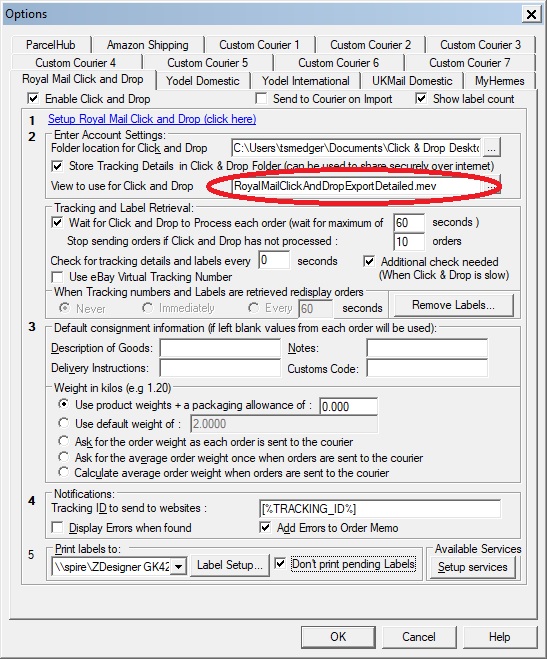Select the Every seconds redisplay radio option

coord(253,308)
